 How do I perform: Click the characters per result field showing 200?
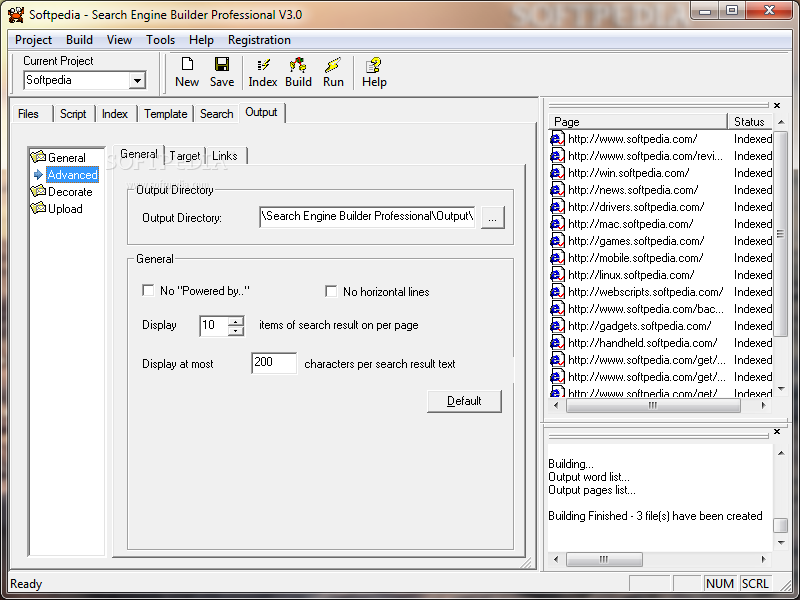(274, 363)
